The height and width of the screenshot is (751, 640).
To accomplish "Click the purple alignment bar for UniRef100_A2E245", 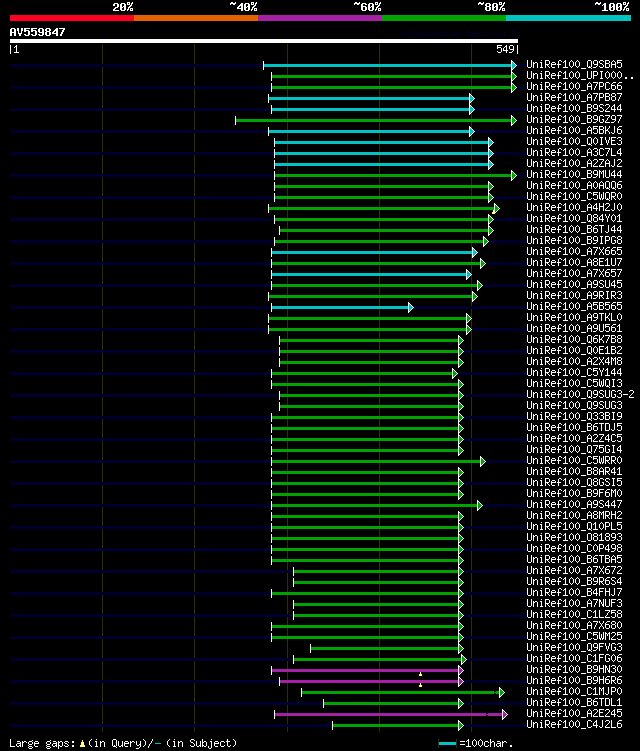I will 391,715.
